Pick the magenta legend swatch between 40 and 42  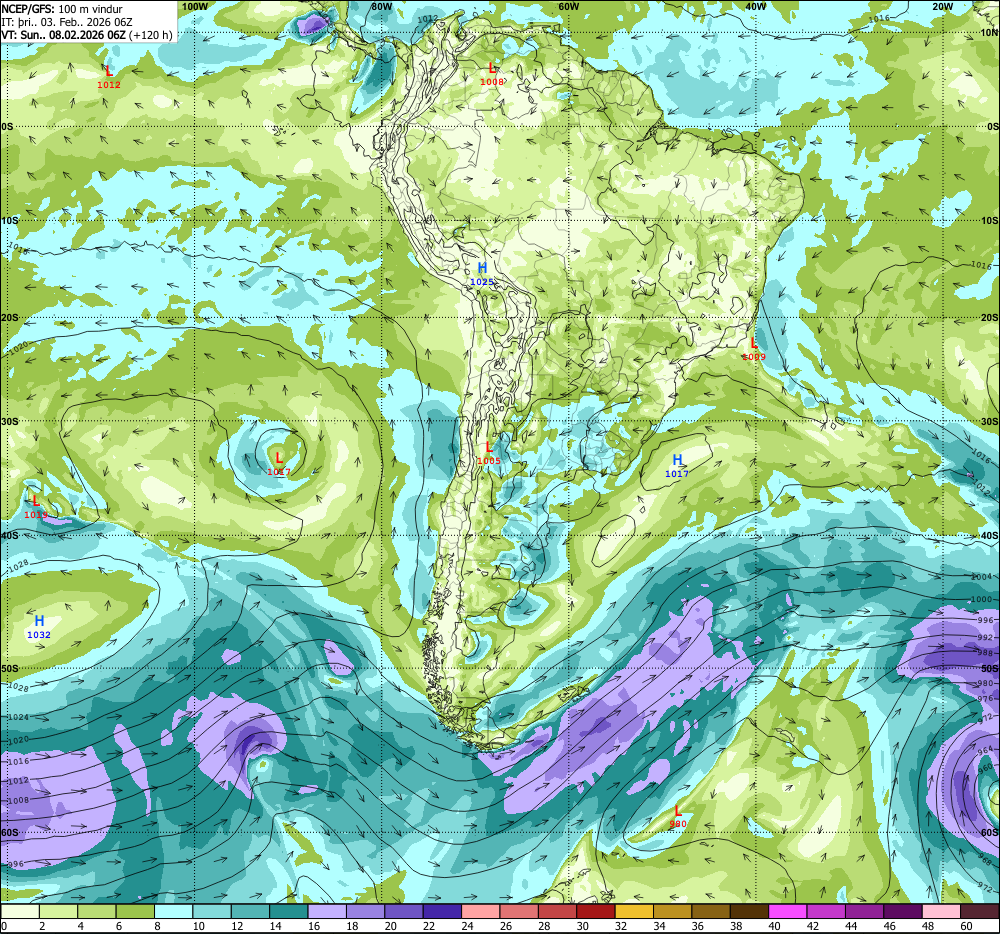(x=788, y=912)
